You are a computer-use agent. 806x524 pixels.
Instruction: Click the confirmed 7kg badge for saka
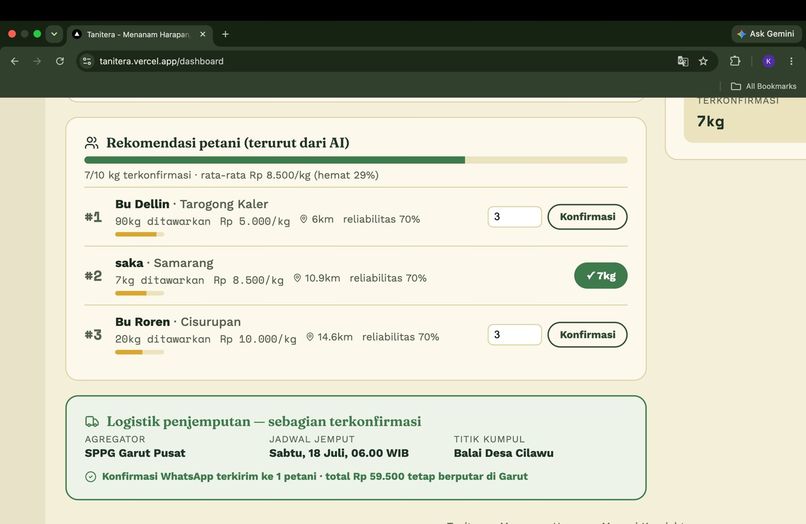600,276
